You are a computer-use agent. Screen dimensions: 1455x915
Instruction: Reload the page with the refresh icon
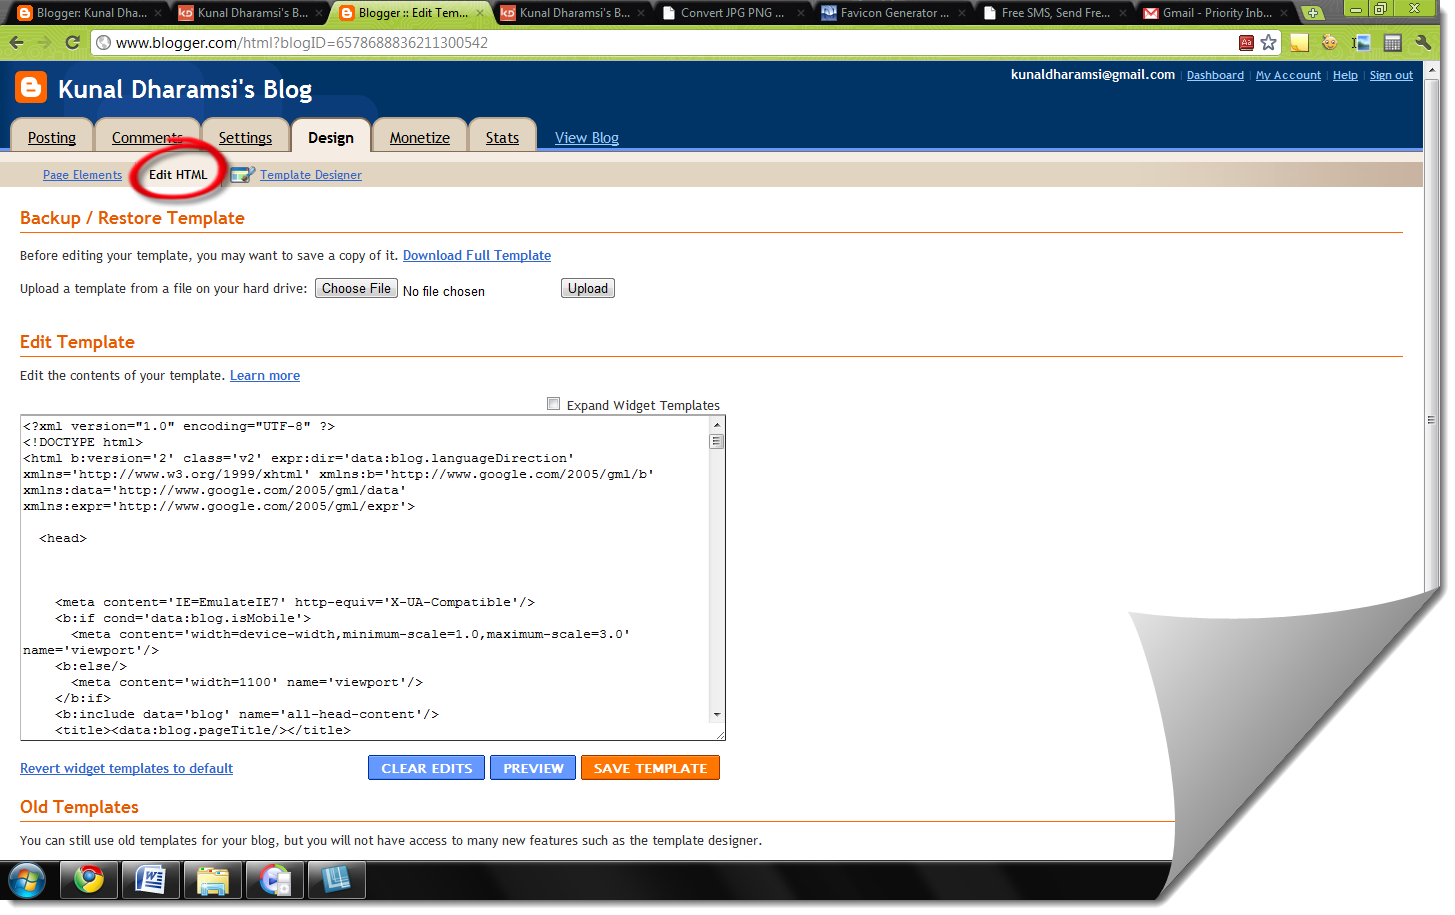click(72, 43)
